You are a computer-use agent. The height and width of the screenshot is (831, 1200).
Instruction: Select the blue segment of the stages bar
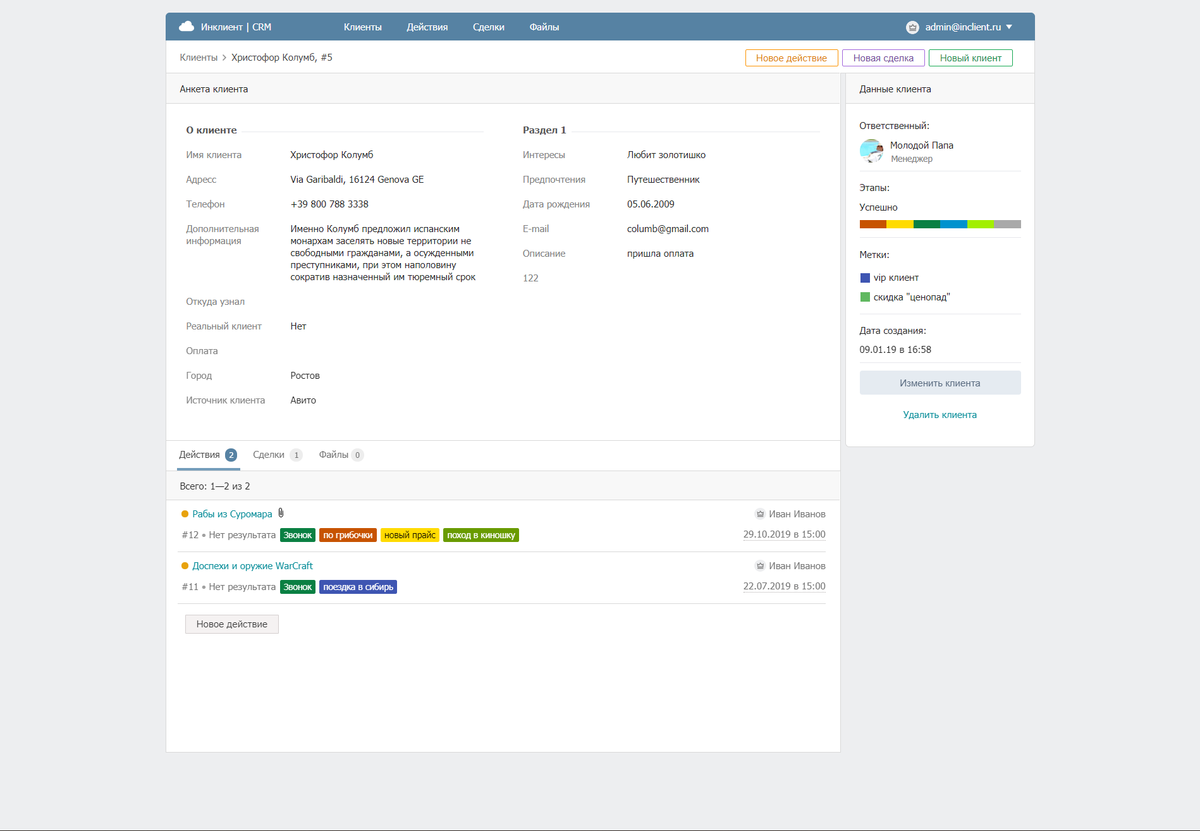click(953, 224)
